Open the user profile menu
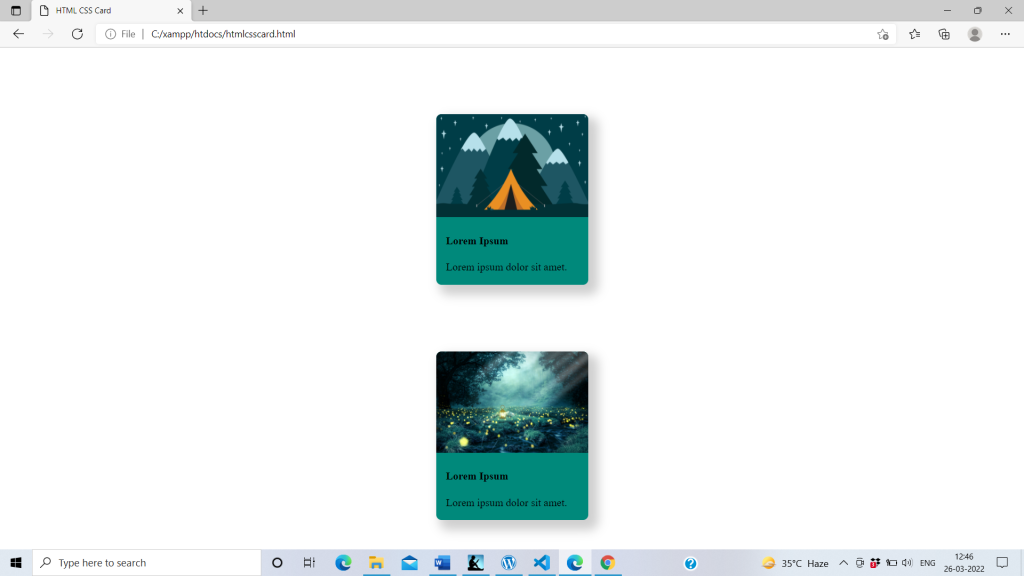This screenshot has width=1024, height=576. click(x=975, y=34)
